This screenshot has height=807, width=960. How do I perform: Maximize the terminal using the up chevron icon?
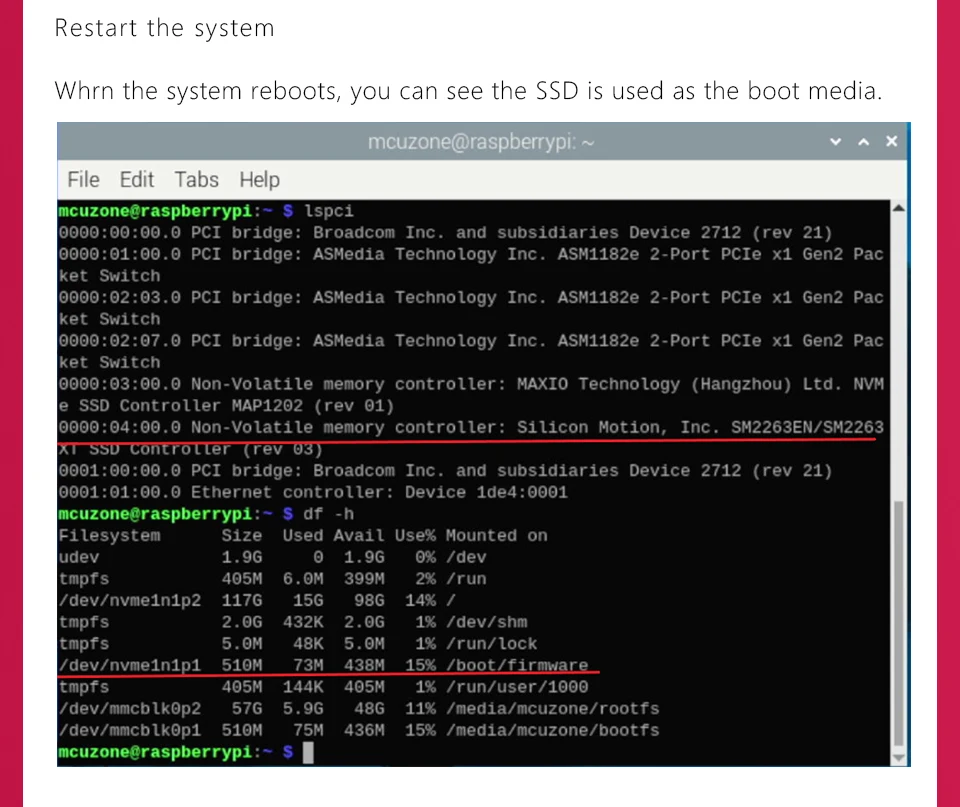pyautogui.click(x=863, y=142)
